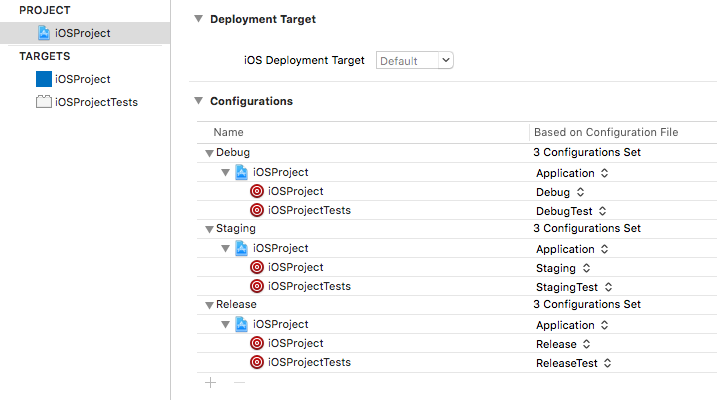This screenshot has height=400, width=717.
Task: Open the DebugTest configuration file popup
Action: pyautogui.click(x=571, y=211)
